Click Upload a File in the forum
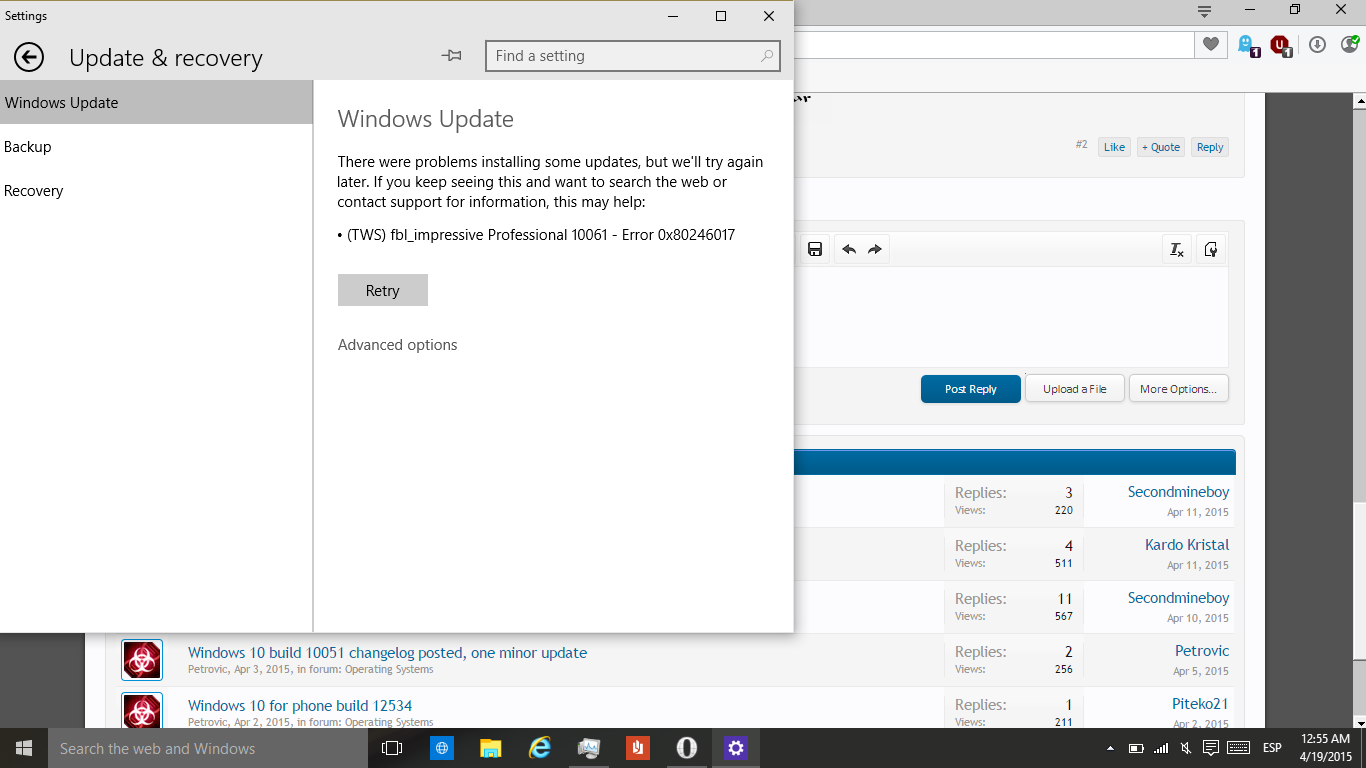1366x768 pixels. [1075, 389]
